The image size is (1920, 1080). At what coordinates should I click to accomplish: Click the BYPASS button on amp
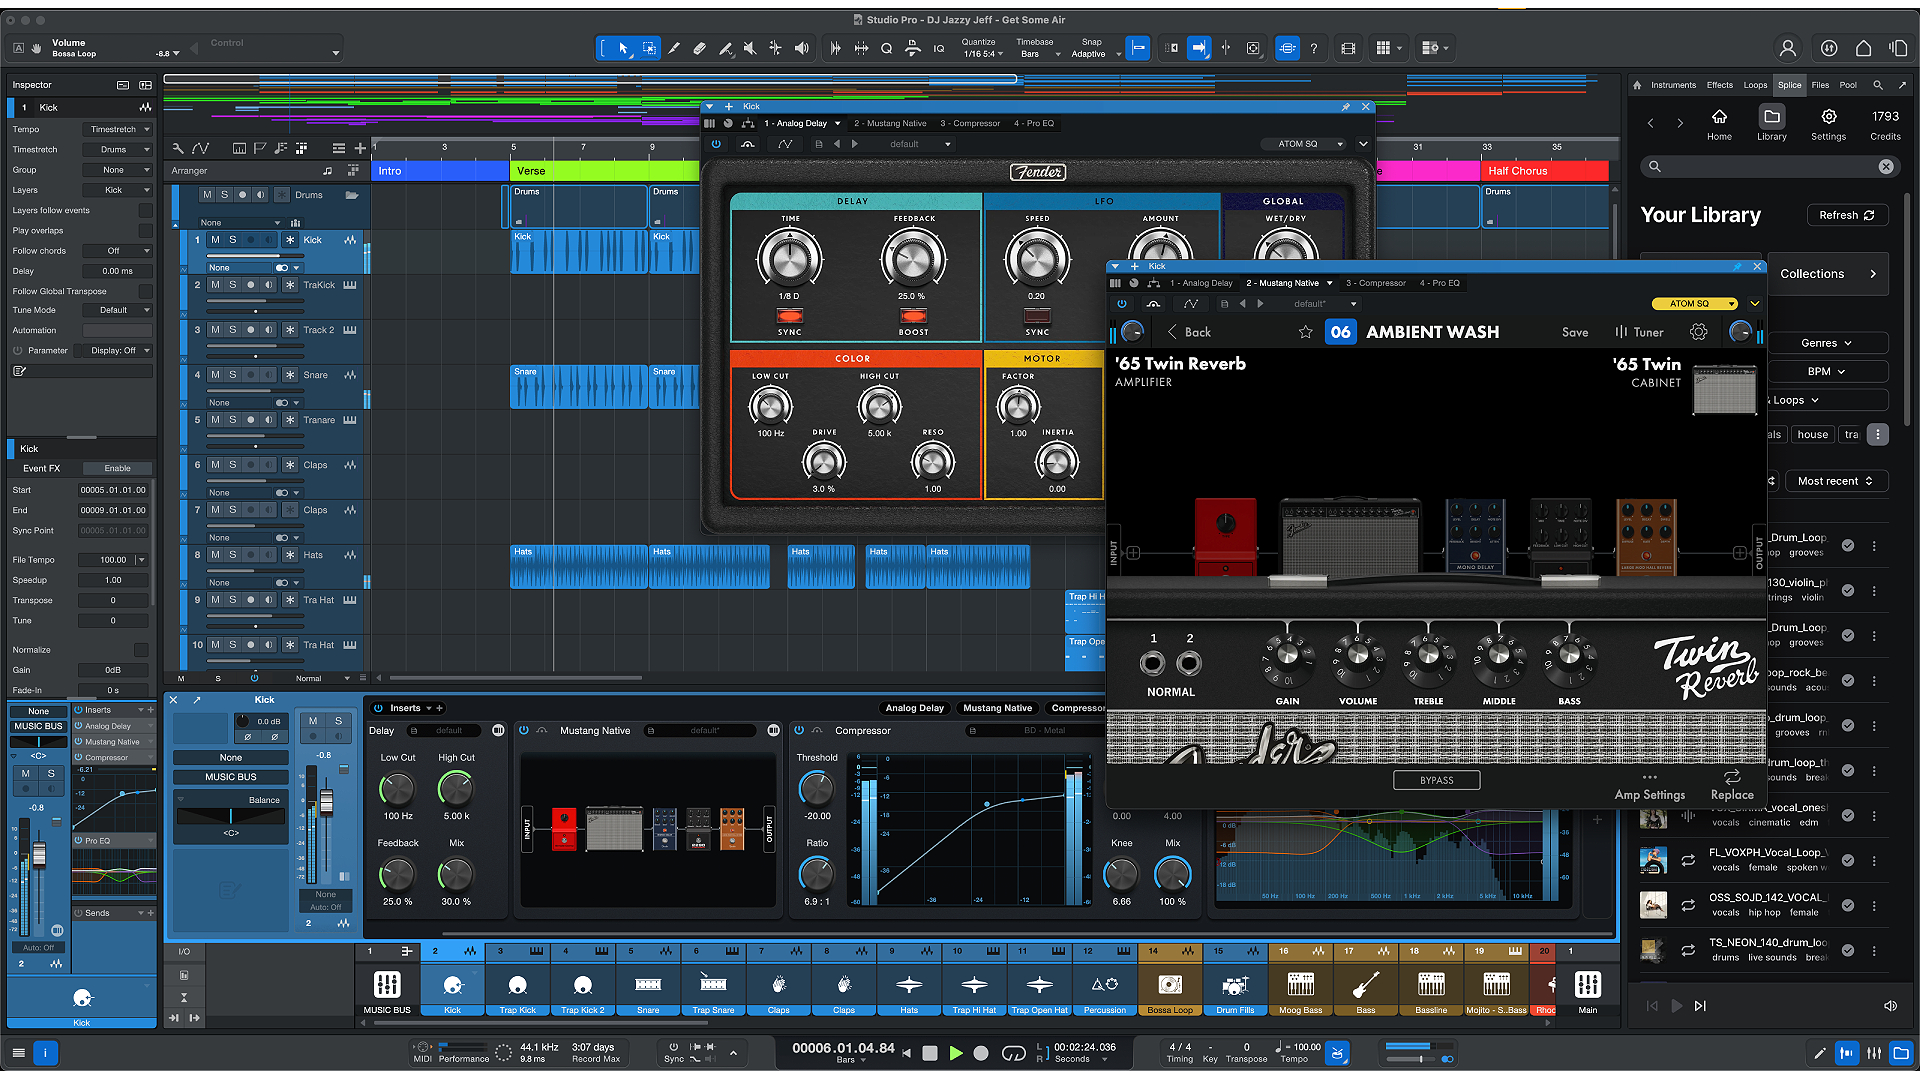[x=1436, y=780]
